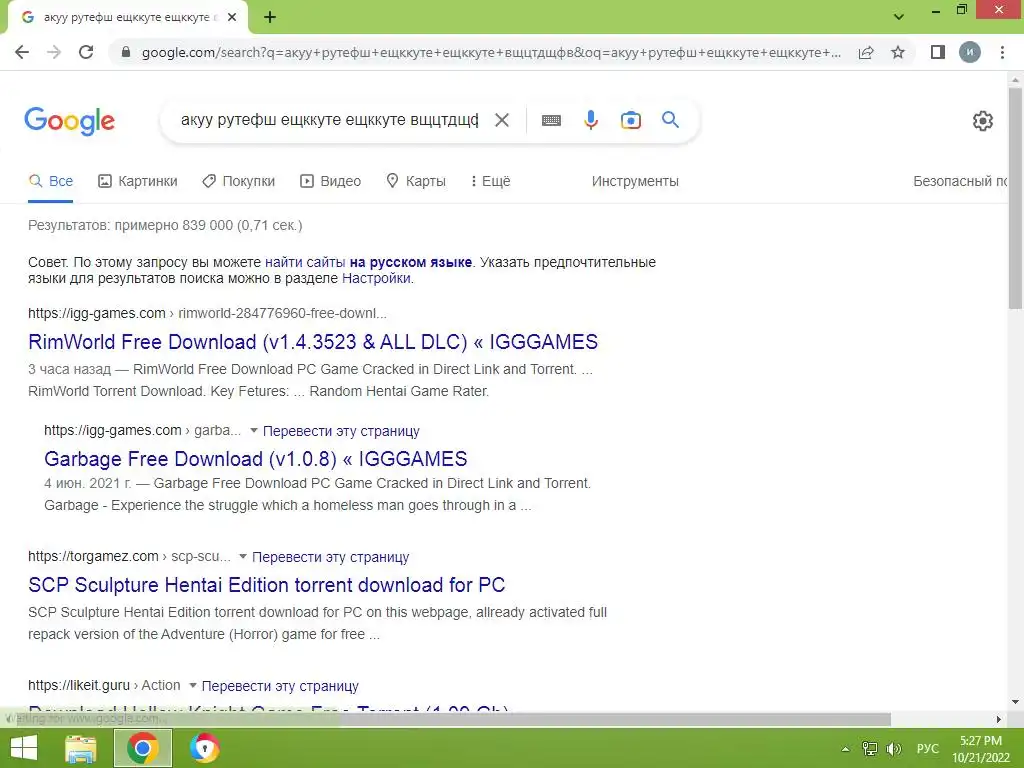This screenshot has width=1024, height=768.
Task: Show hidden system tray icons
Action: pyautogui.click(x=846, y=749)
